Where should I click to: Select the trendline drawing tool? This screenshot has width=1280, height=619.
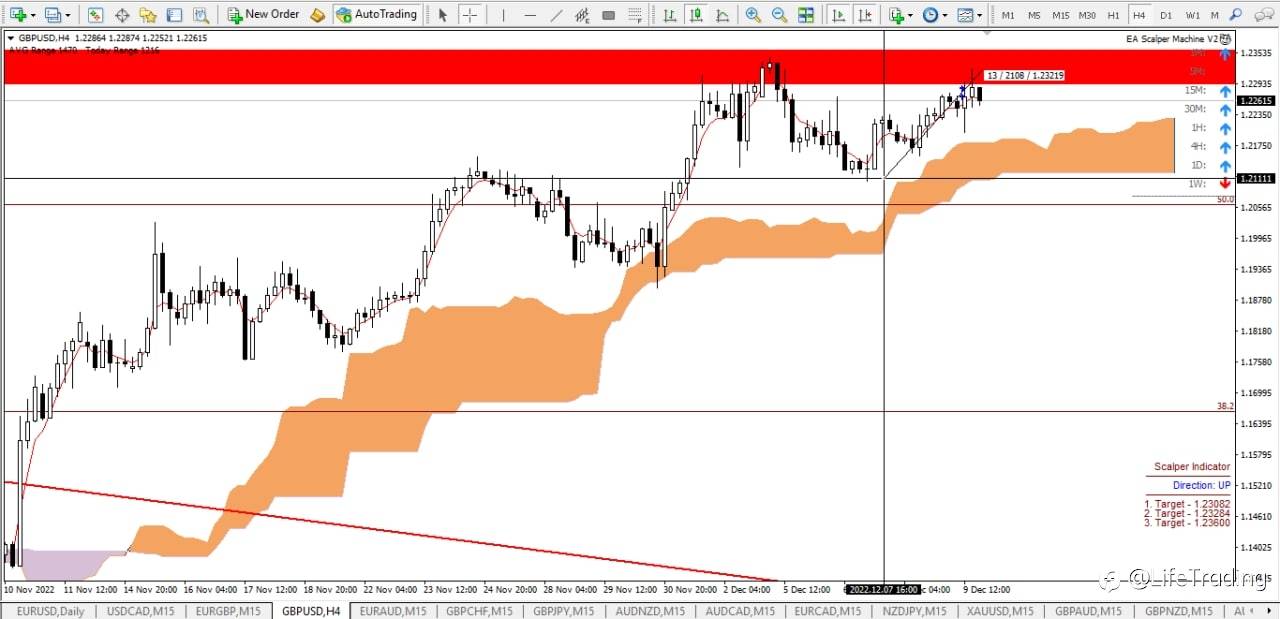tap(556, 15)
